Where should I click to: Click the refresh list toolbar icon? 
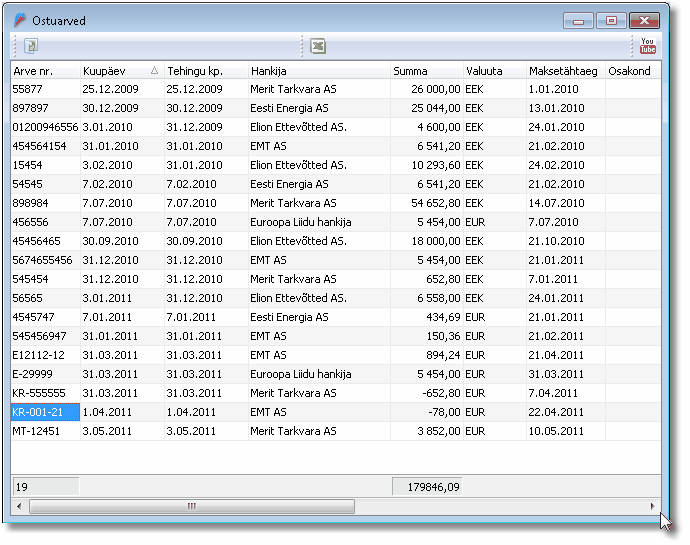click(31, 46)
